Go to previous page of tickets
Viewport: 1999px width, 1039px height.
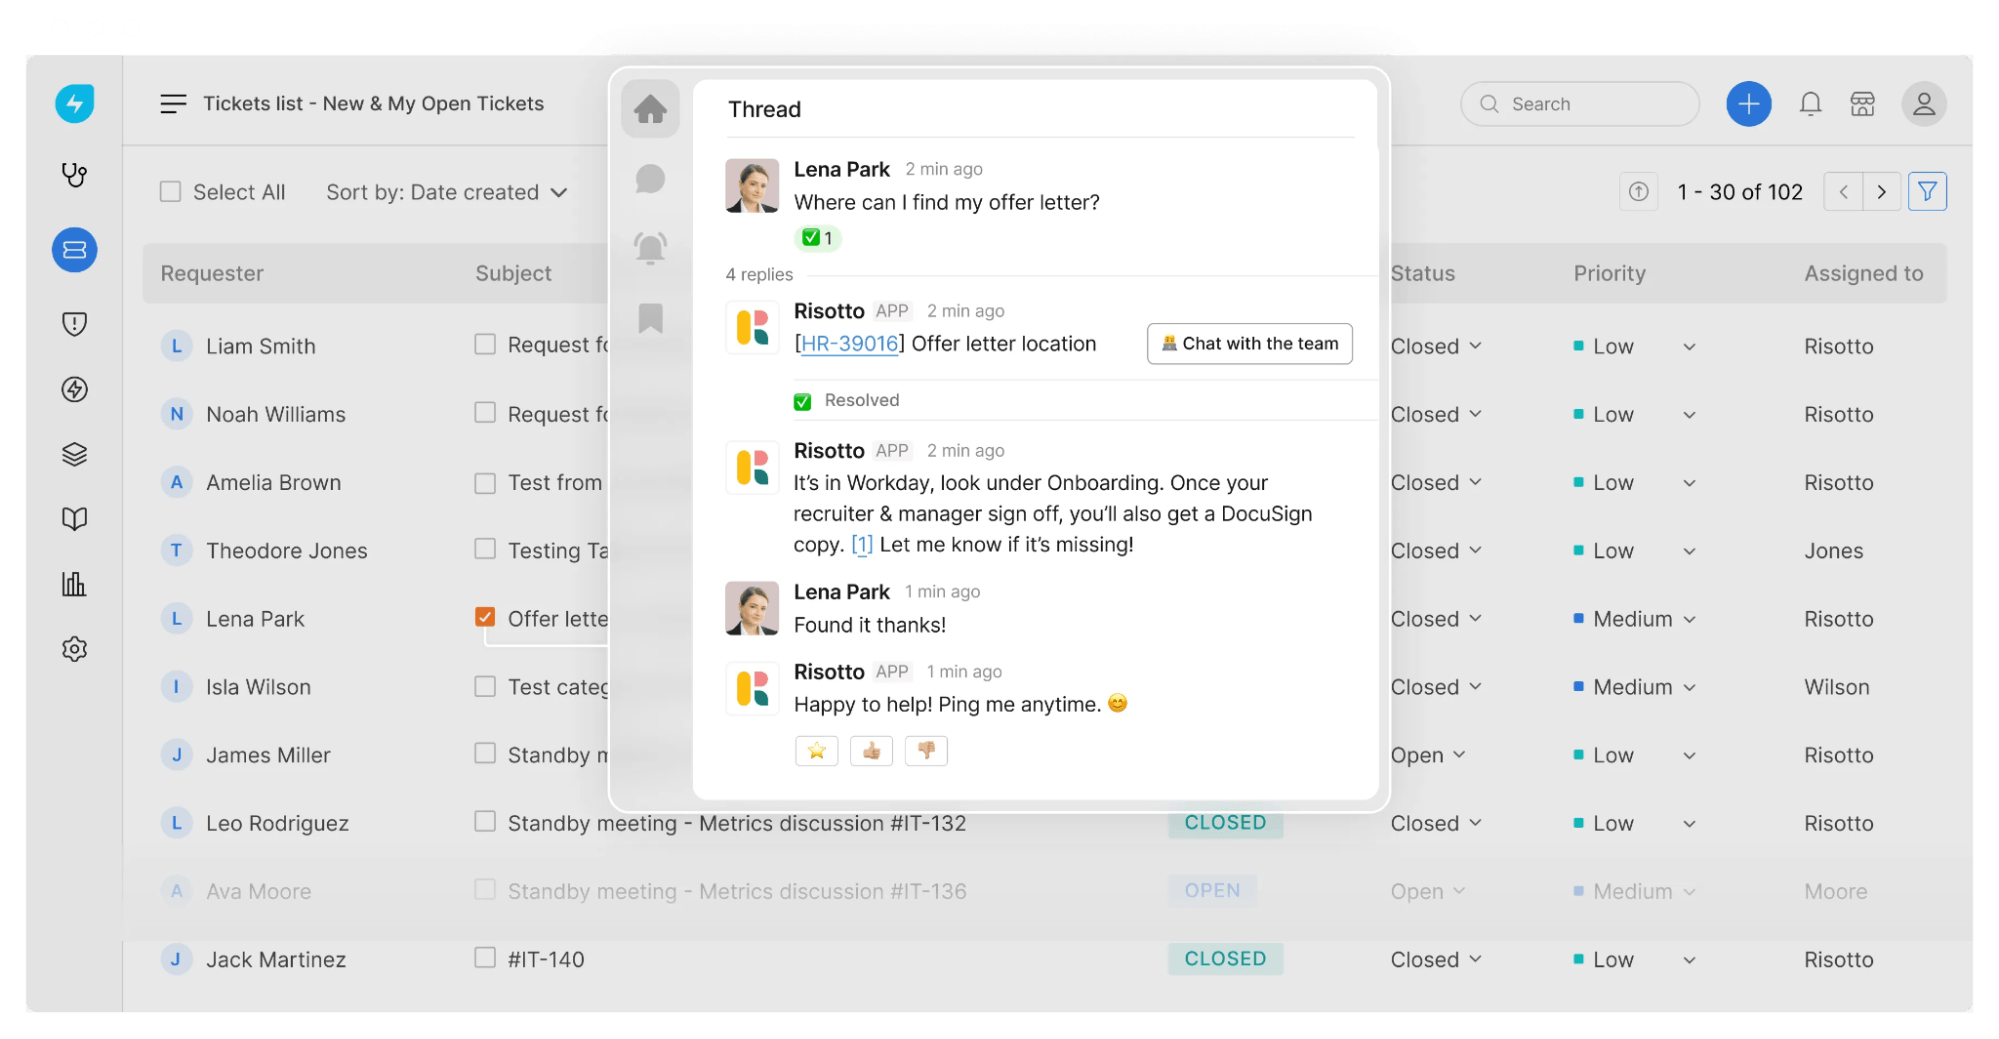[1843, 191]
